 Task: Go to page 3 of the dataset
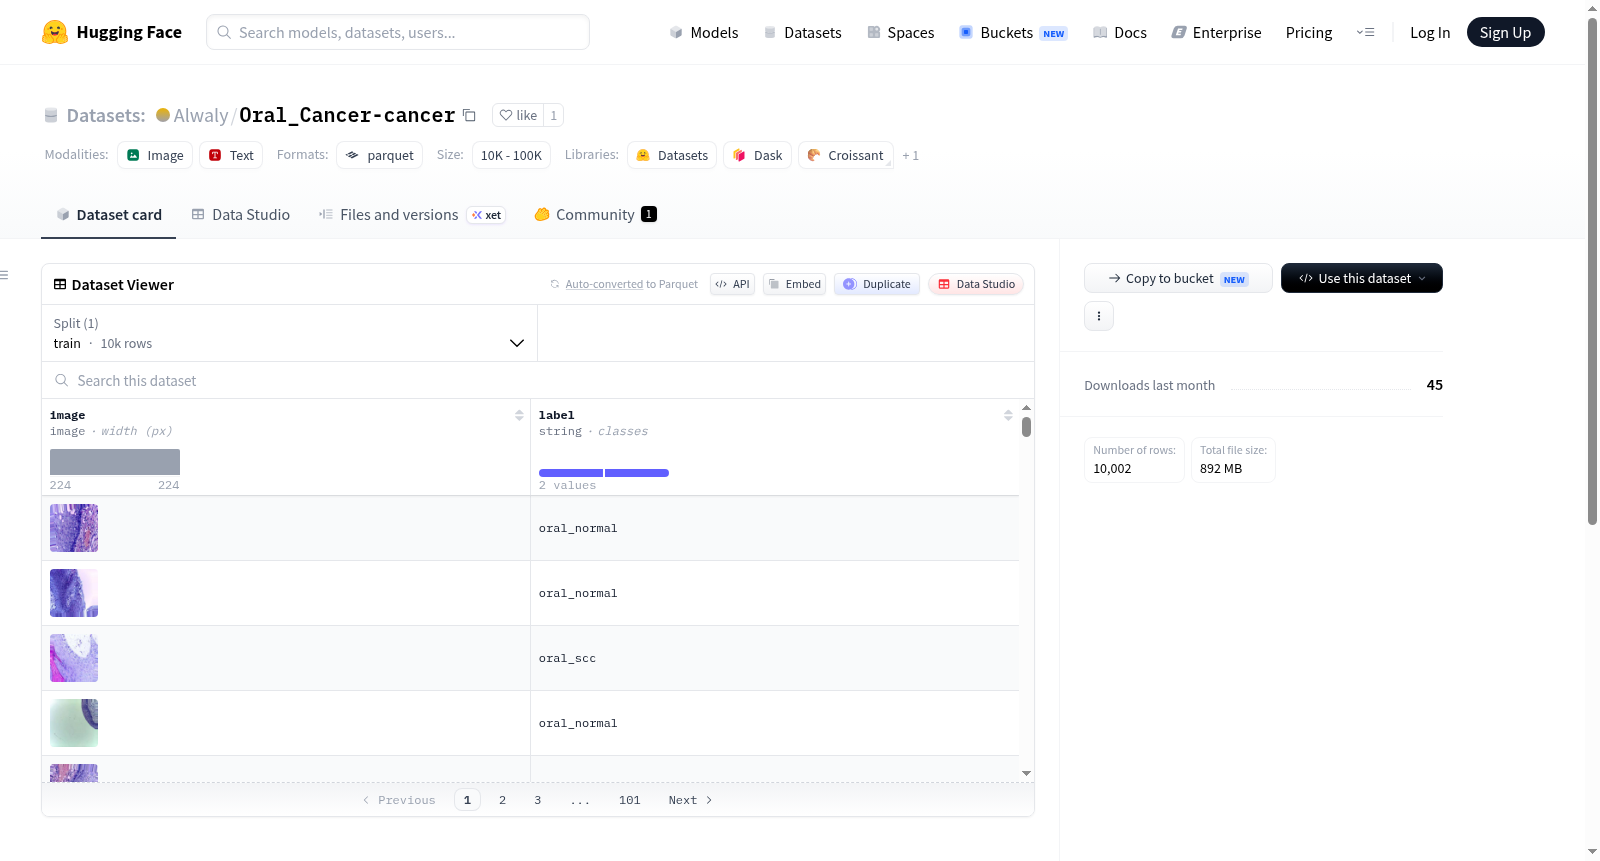538,800
